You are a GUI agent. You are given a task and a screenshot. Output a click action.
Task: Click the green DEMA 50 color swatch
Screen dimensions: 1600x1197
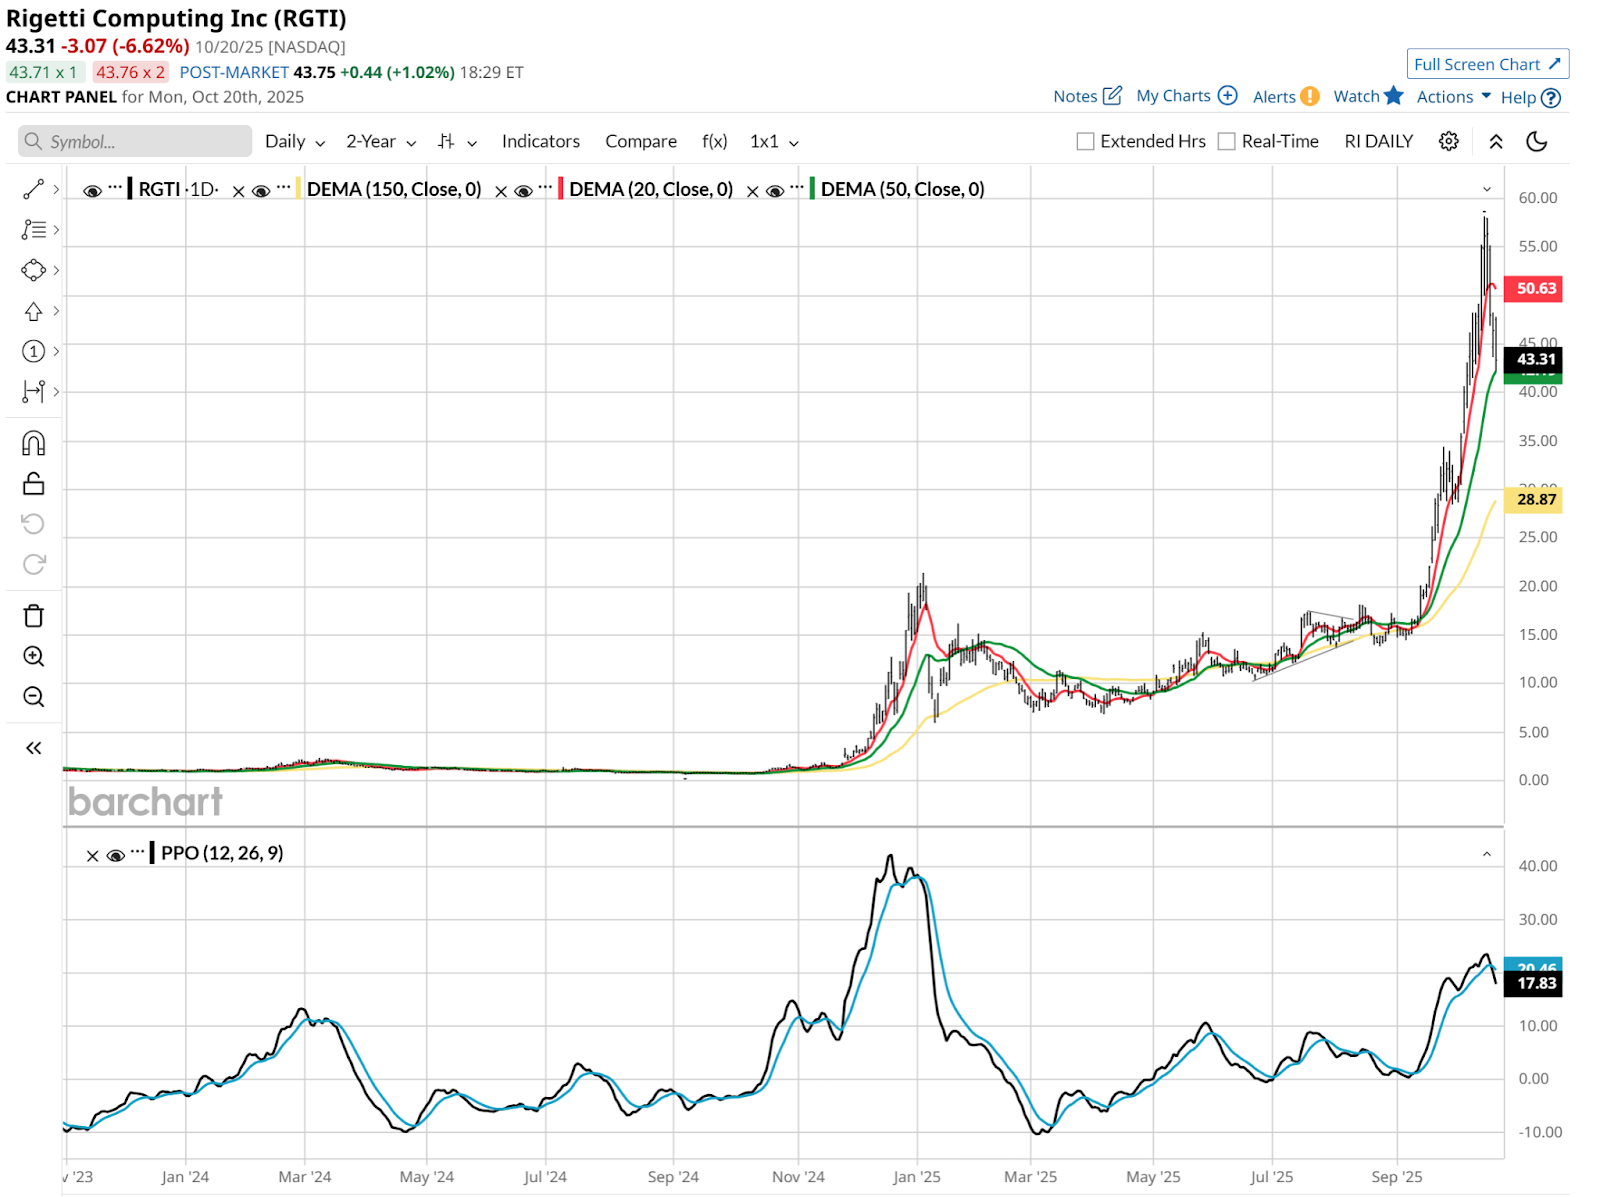pyautogui.click(x=812, y=188)
